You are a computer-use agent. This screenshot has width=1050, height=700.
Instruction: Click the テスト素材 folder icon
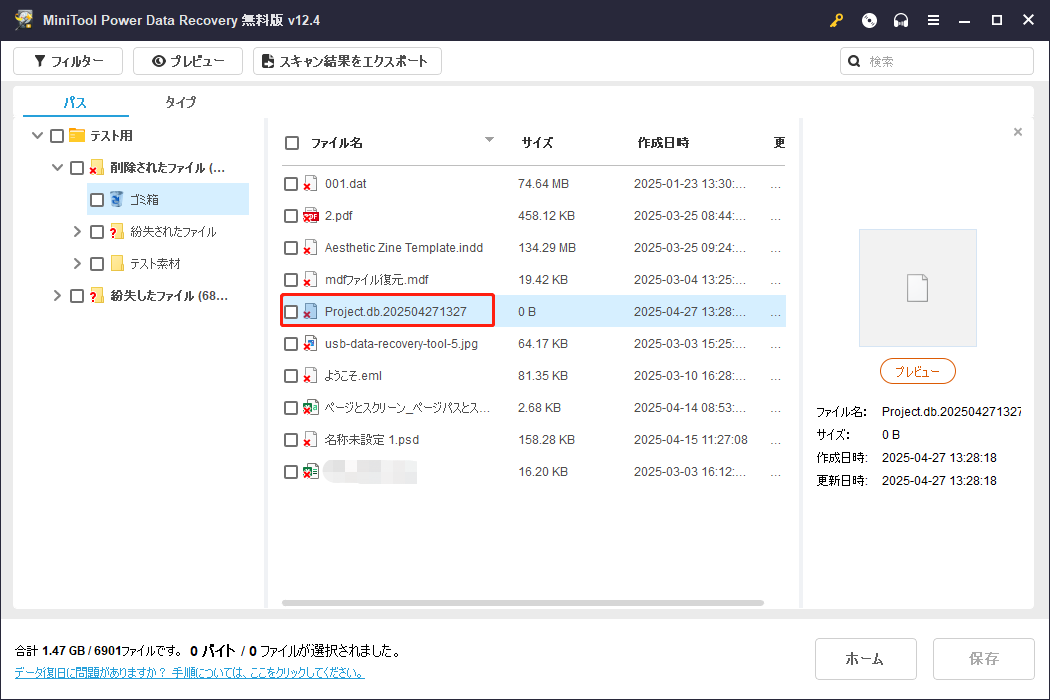coord(117,263)
